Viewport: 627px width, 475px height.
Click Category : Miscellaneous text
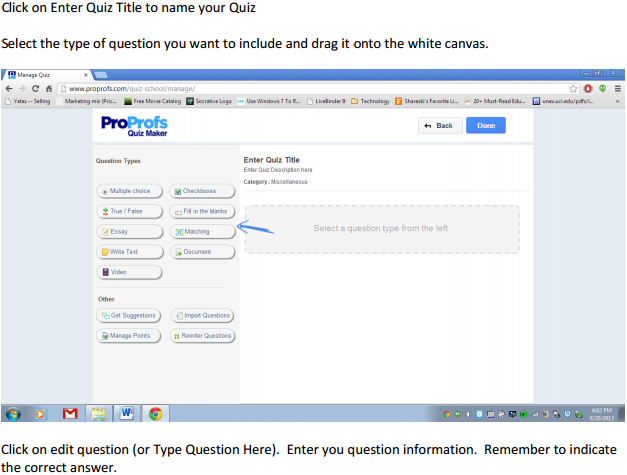coord(276,182)
